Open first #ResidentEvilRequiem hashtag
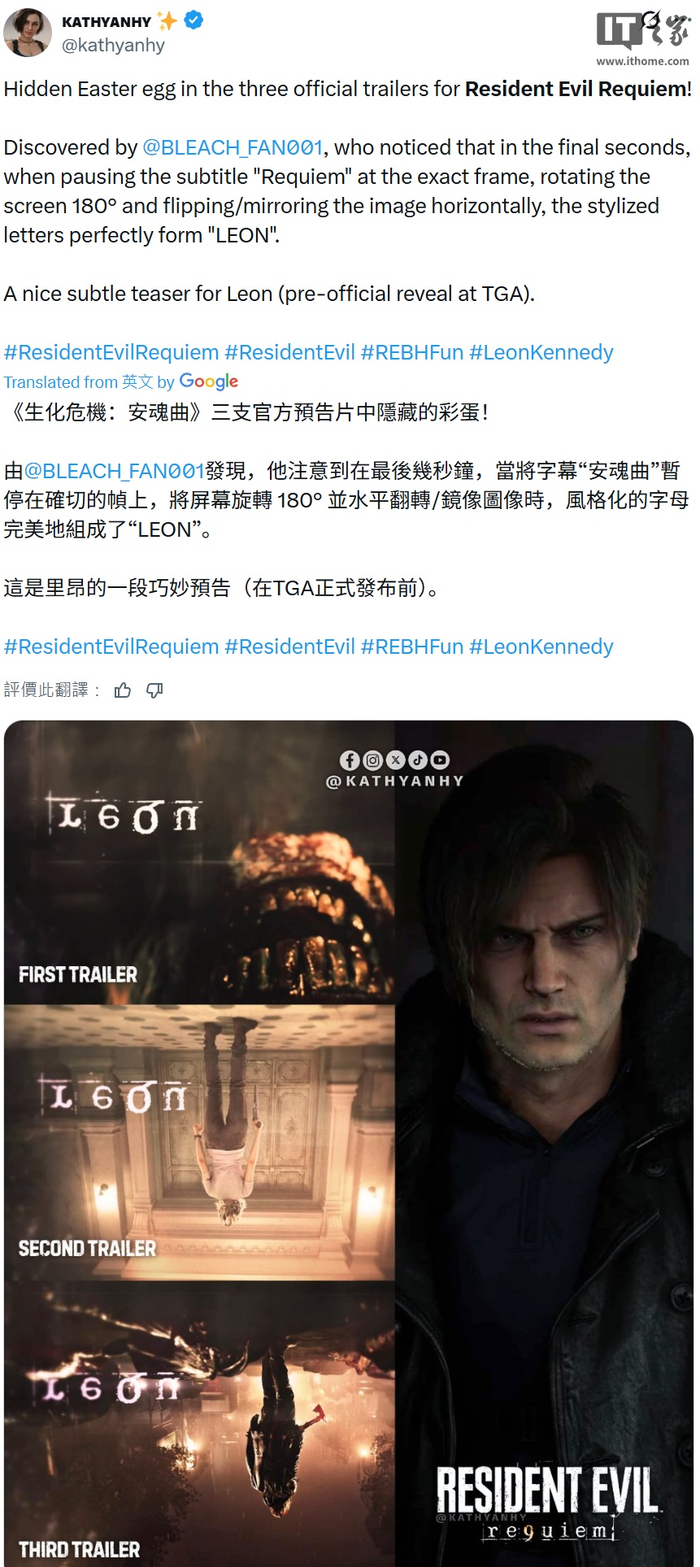 point(111,352)
